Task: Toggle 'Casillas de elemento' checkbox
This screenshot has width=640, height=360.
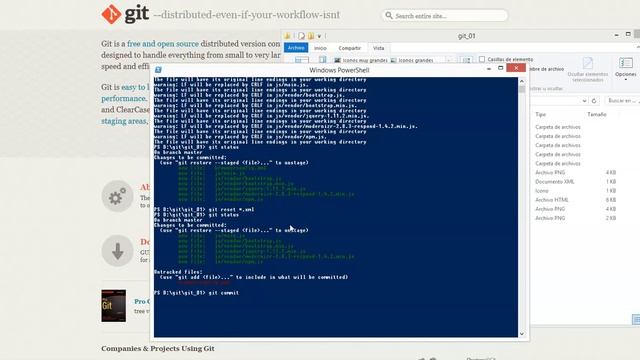Action: [x=482, y=59]
